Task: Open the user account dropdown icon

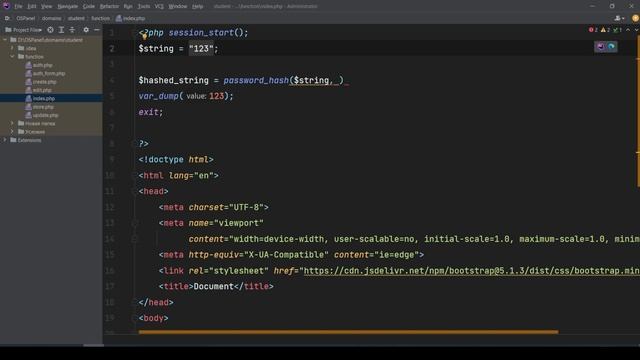Action: point(619,18)
